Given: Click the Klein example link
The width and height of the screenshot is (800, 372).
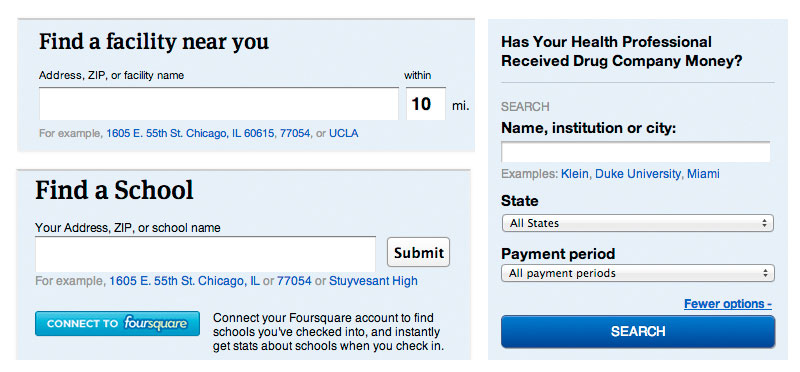Looking at the screenshot, I should pyautogui.click(x=575, y=174).
